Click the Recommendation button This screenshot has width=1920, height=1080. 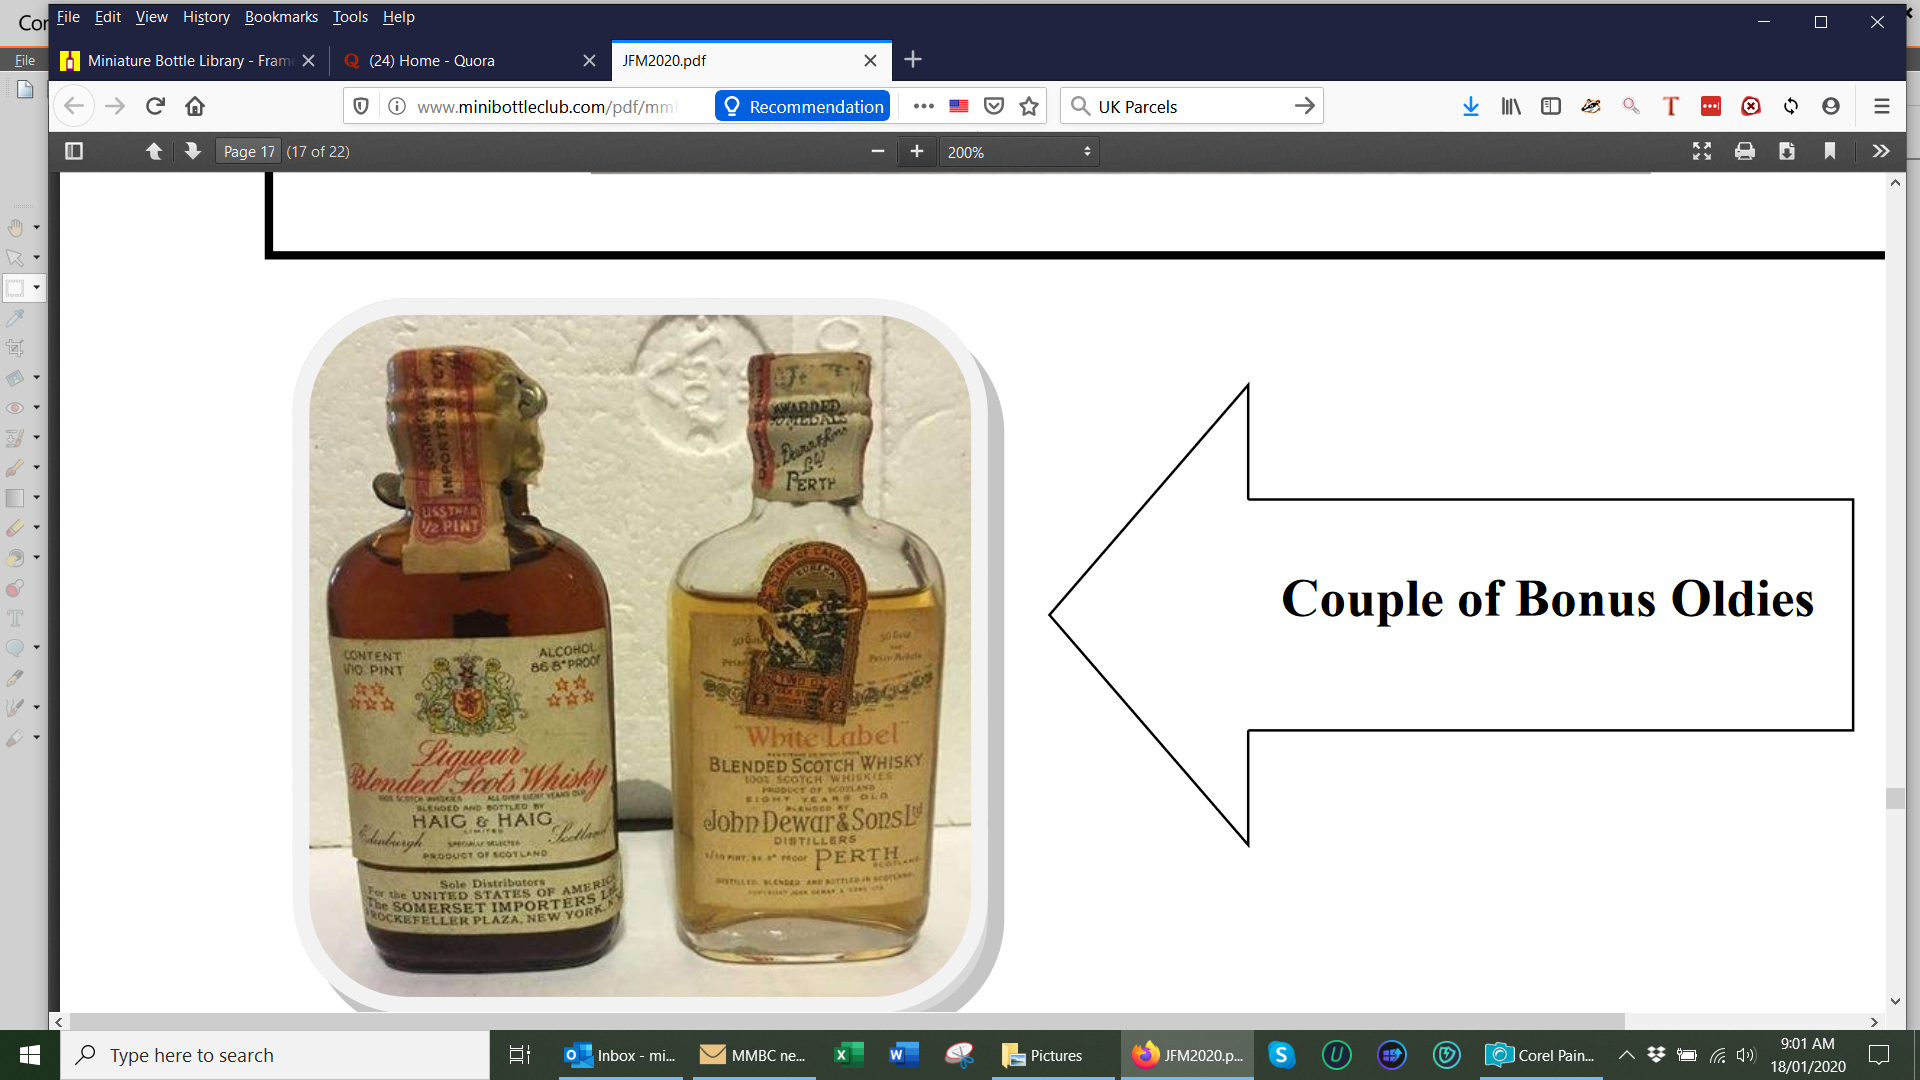802,106
